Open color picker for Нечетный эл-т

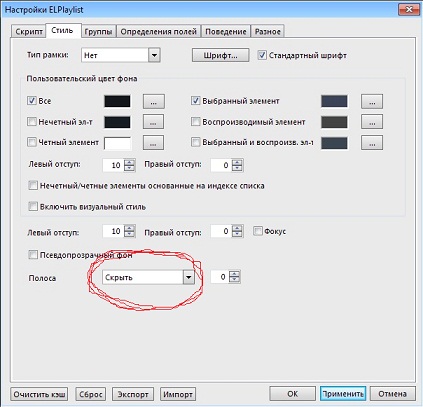click(153, 122)
